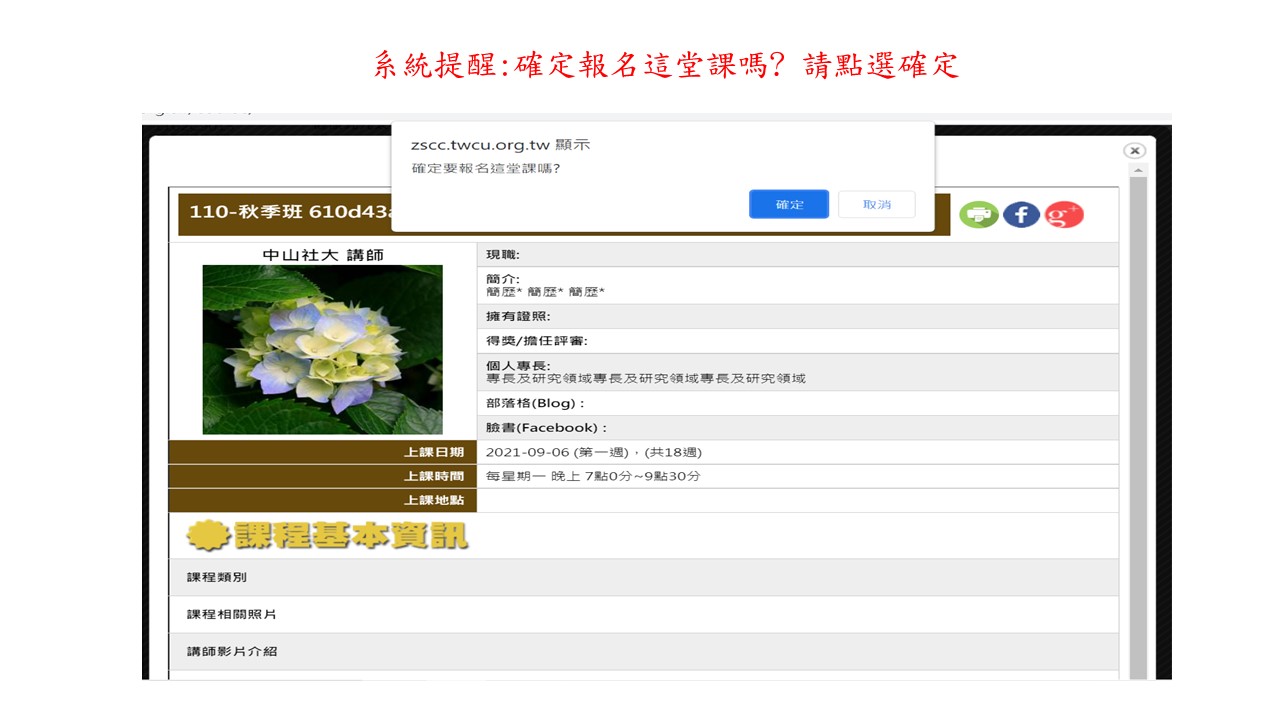Viewport: 1280px width, 720px height.
Task: Click the 每星期一 晚上 time value
Action: (x=593, y=476)
